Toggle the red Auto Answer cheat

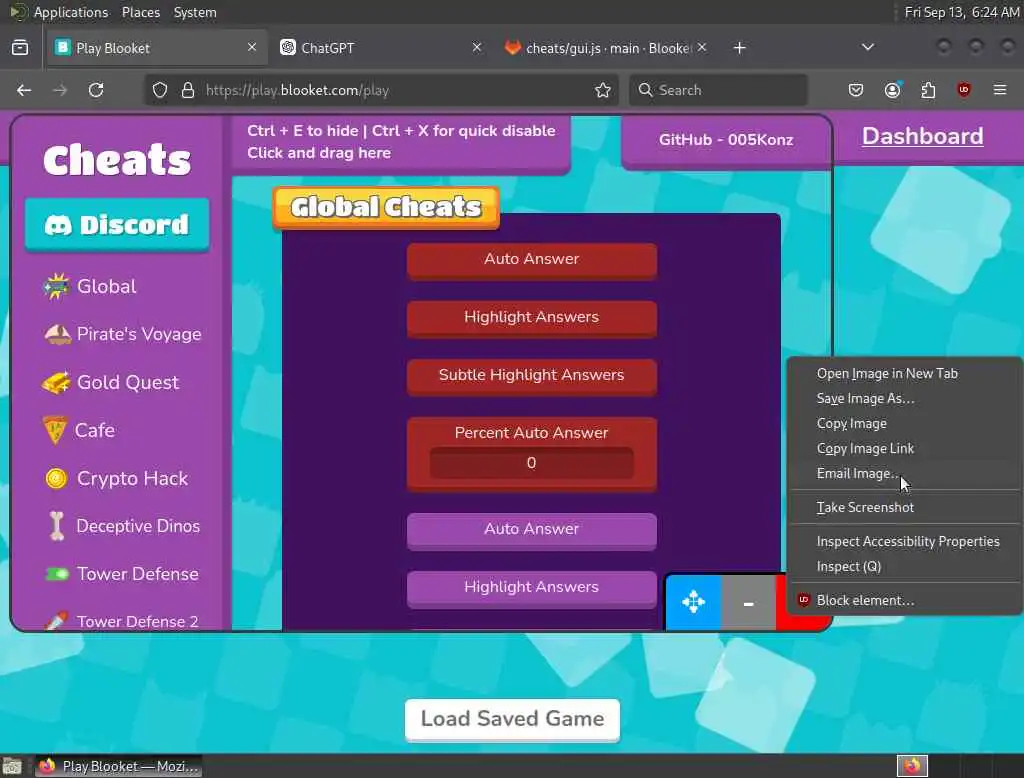532,260
